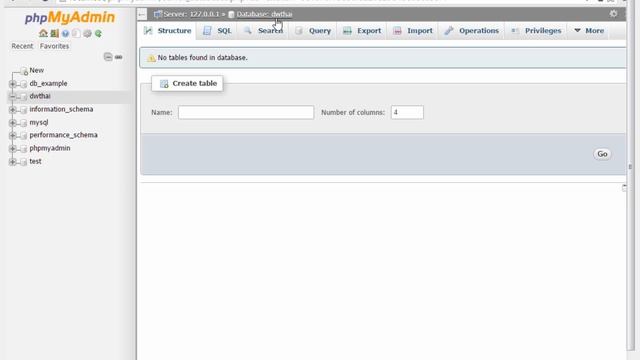Click the phpMyAdmin logo

coord(70,18)
